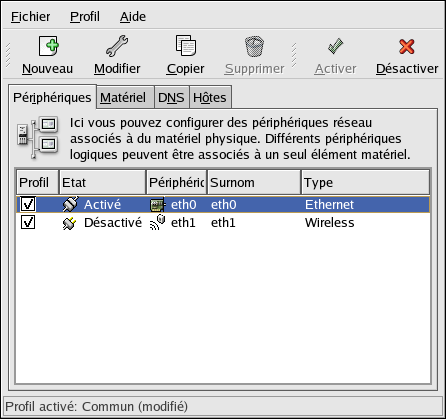
Task: Open the Aide menu
Action: pos(133,17)
